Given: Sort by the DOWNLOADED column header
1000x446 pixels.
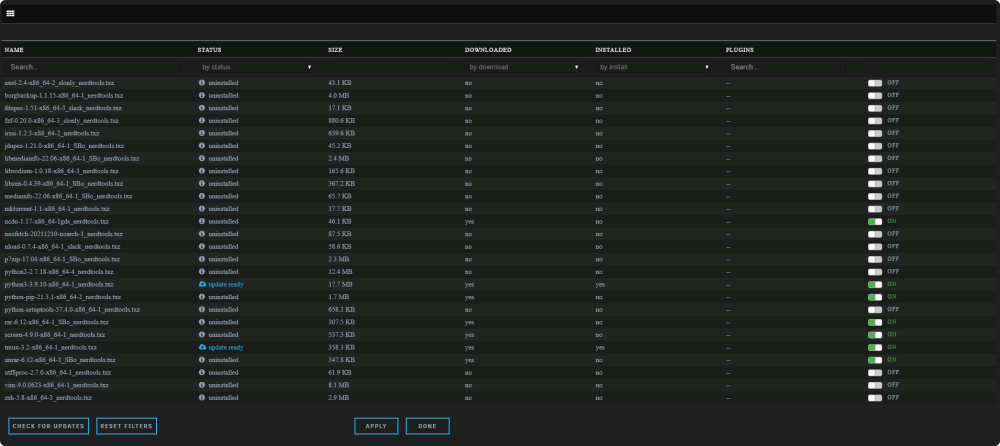Looking at the screenshot, I should click(488, 50).
